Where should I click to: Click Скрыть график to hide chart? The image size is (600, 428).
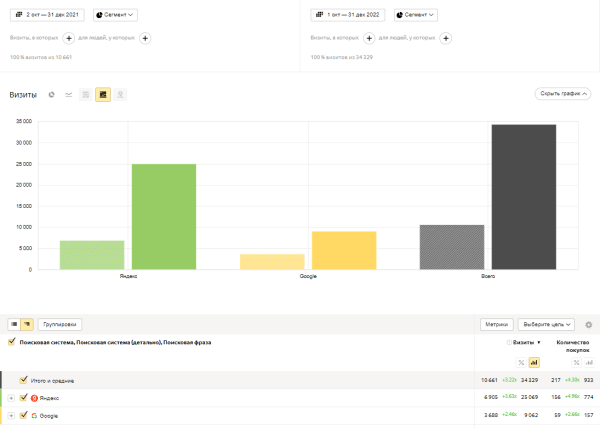click(x=563, y=94)
